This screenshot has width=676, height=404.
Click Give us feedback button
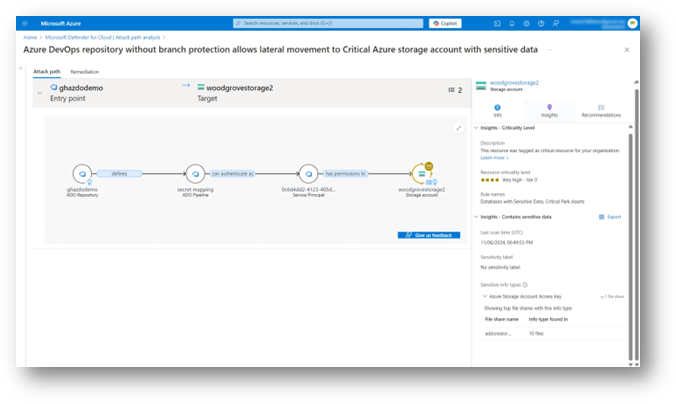429,235
